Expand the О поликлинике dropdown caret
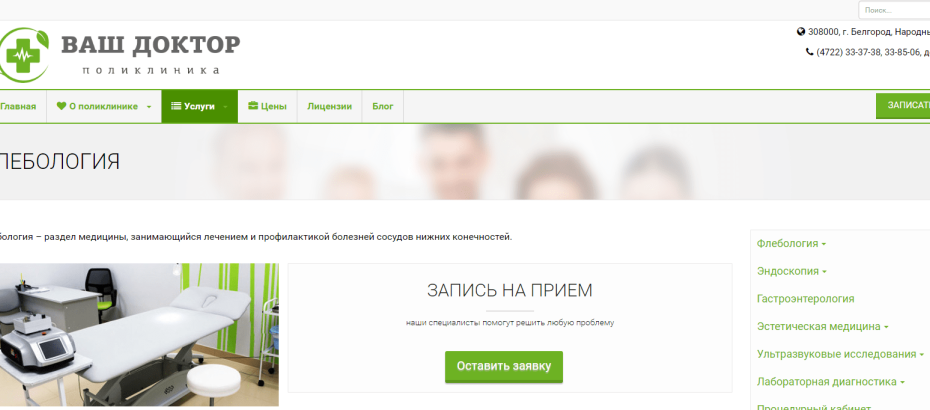This screenshot has width=930, height=410. [x=149, y=107]
